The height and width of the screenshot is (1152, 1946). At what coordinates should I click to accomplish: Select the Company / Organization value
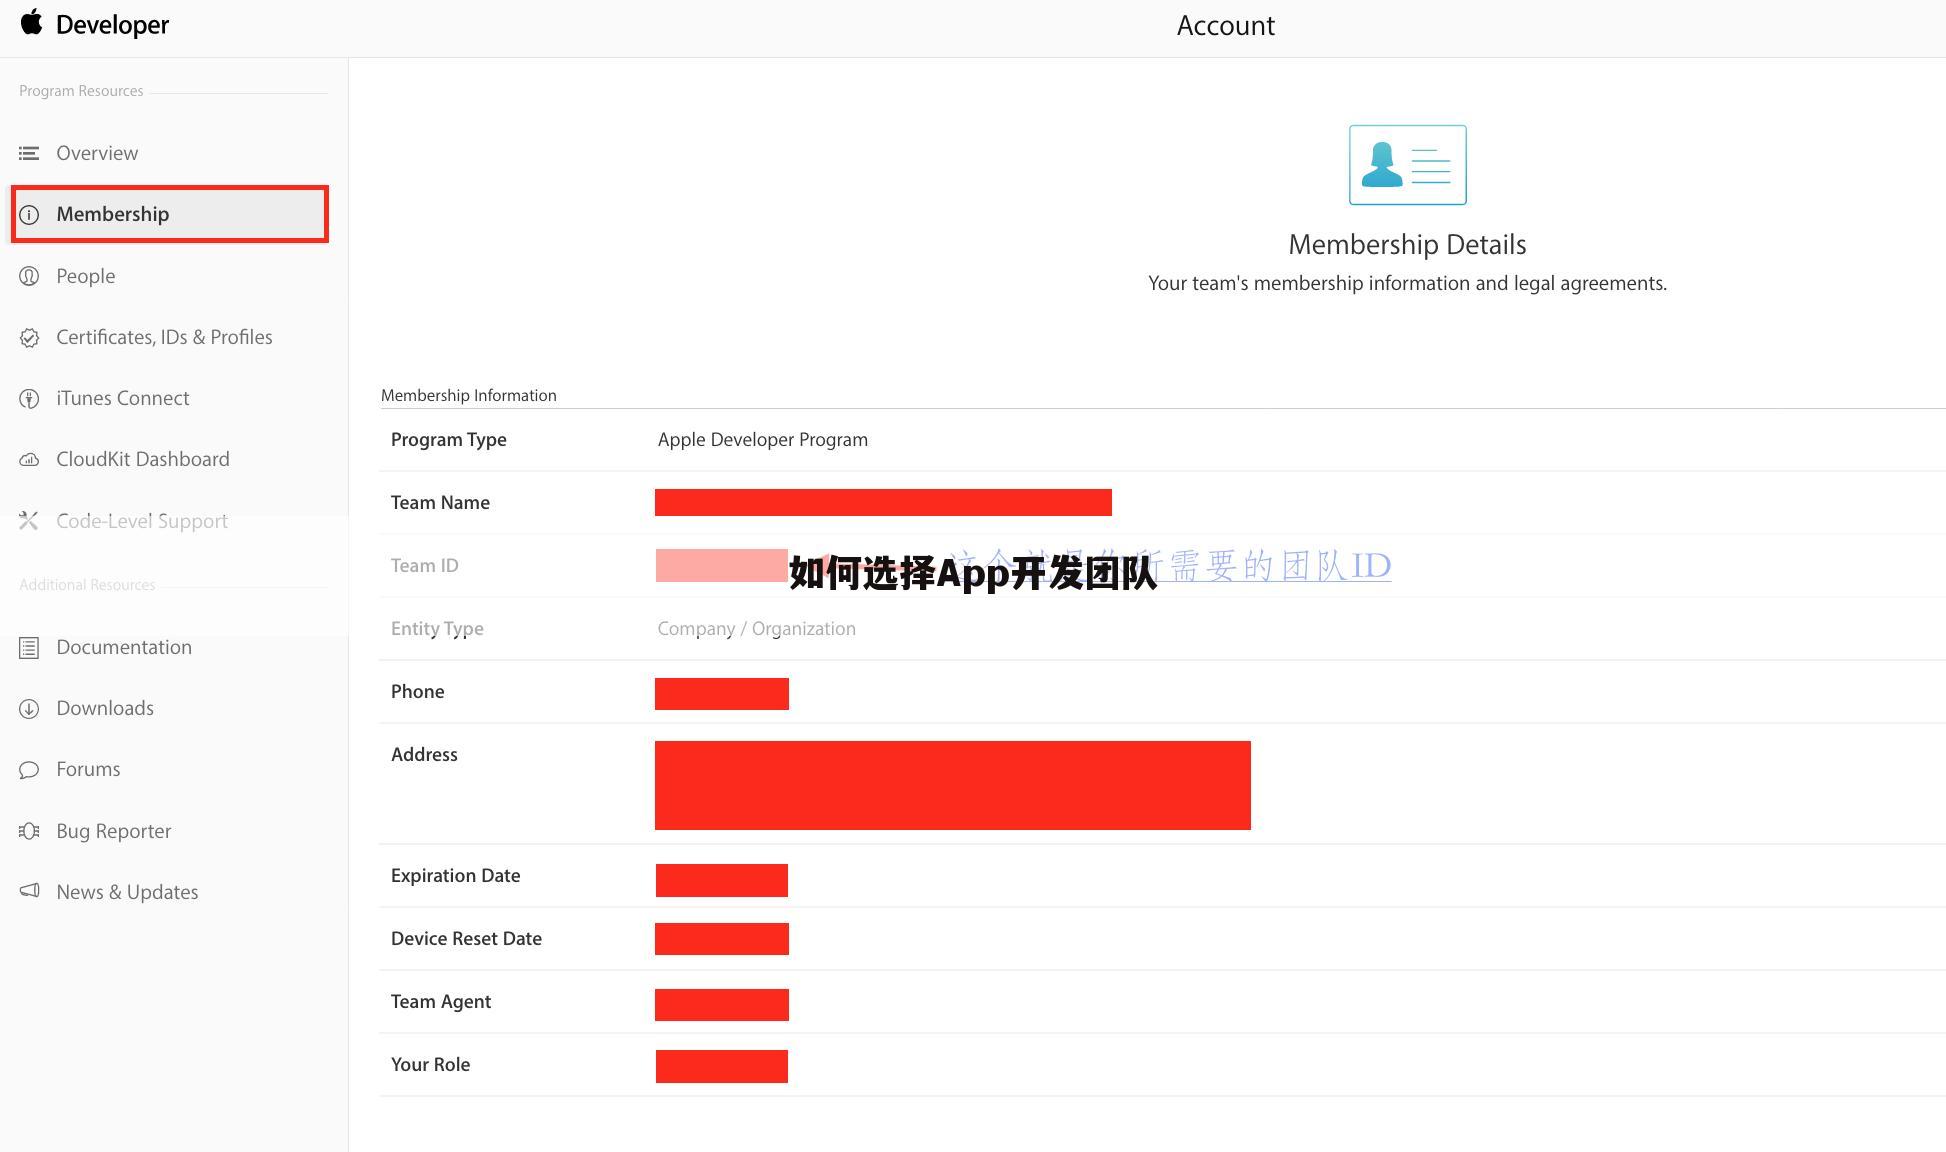757,629
